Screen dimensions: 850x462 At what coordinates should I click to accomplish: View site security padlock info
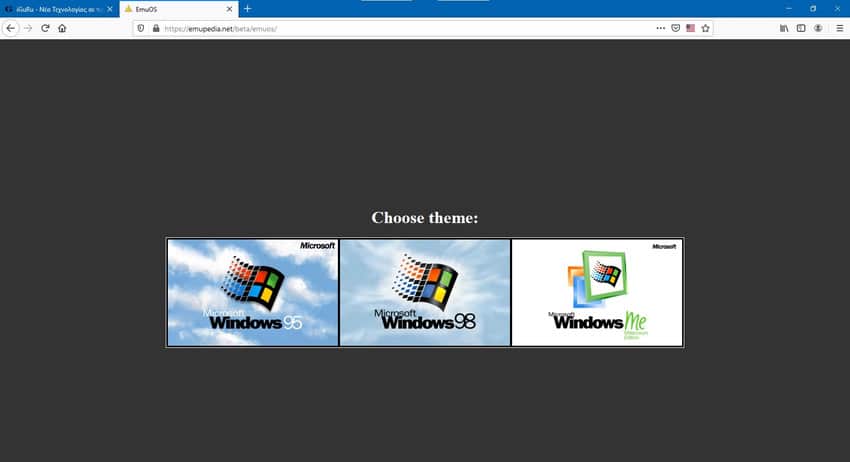pyautogui.click(x=156, y=28)
